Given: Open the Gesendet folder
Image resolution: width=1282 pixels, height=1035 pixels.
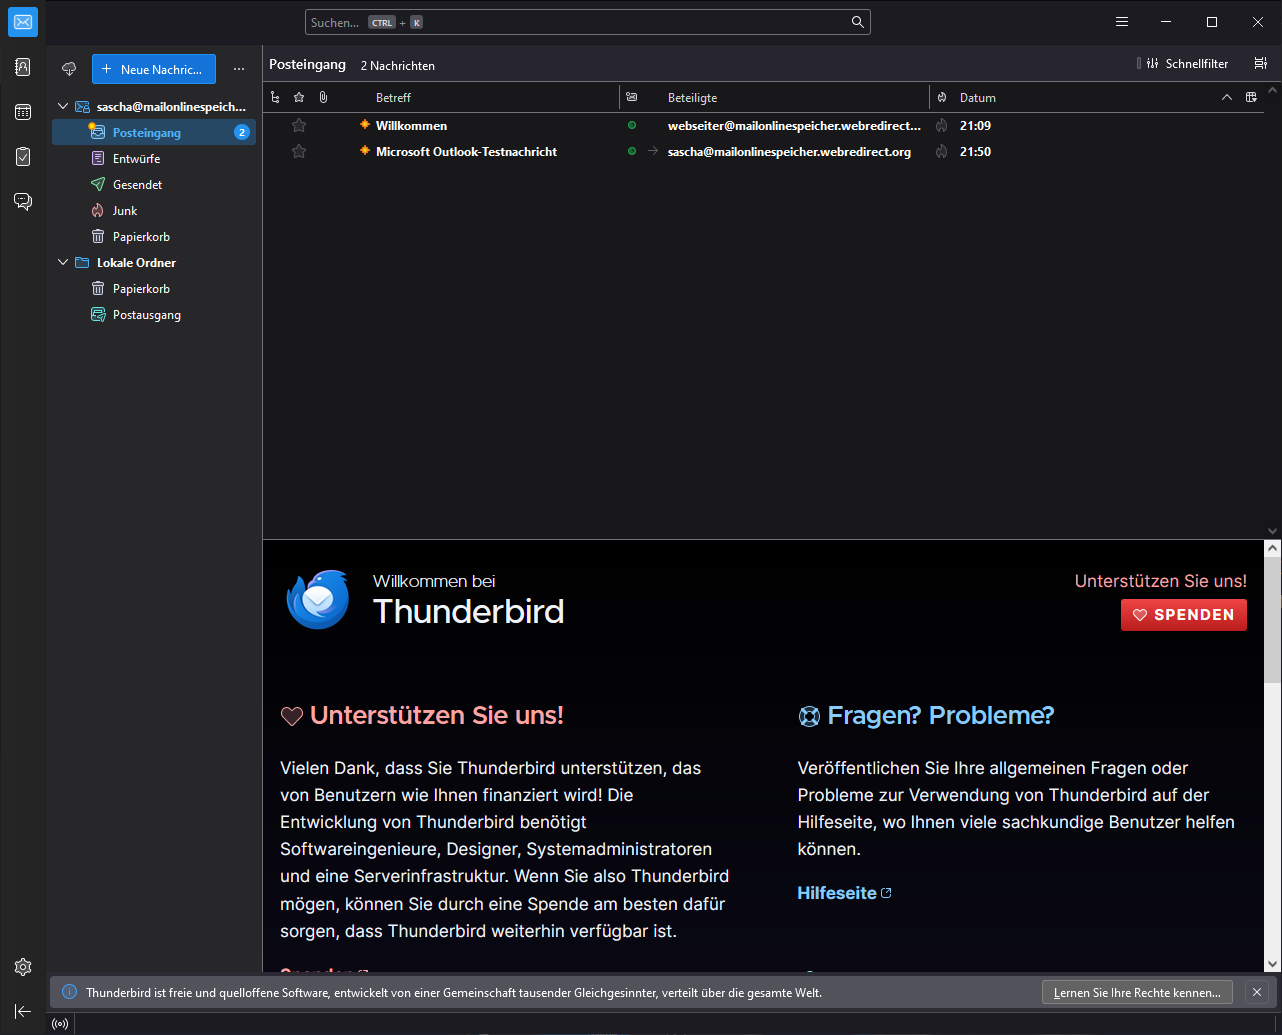Looking at the screenshot, I should (154, 184).
